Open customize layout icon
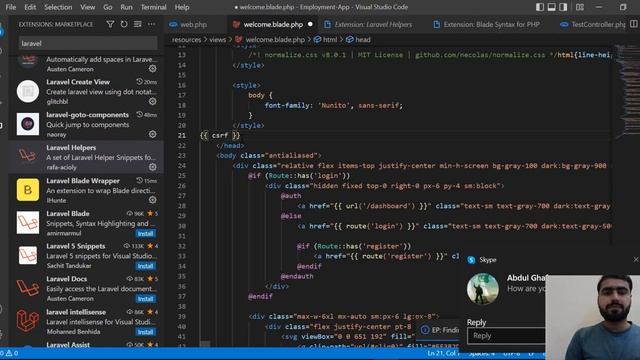640x360 pixels. point(580,7)
